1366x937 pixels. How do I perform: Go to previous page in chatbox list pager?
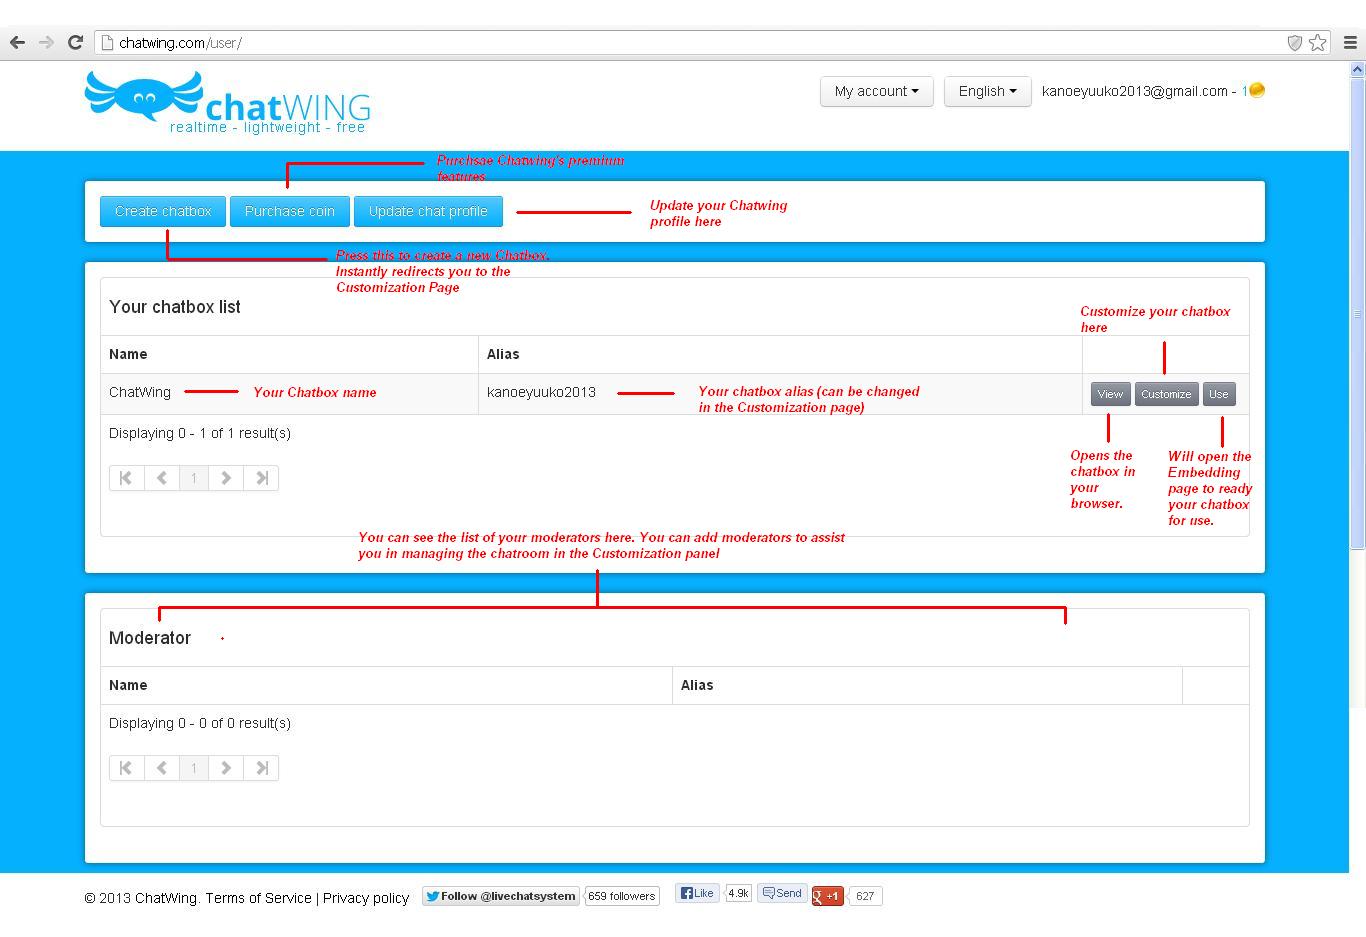pos(161,478)
